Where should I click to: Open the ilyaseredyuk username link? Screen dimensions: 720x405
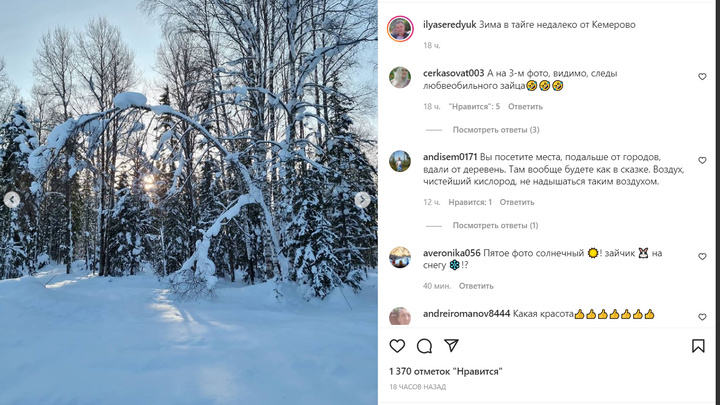[x=450, y=25]
